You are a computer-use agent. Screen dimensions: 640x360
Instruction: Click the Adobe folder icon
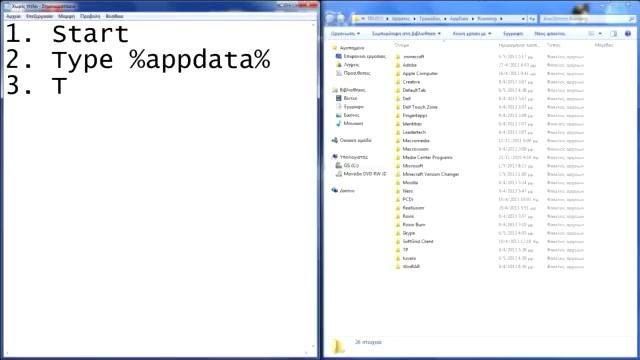point(398,65)
